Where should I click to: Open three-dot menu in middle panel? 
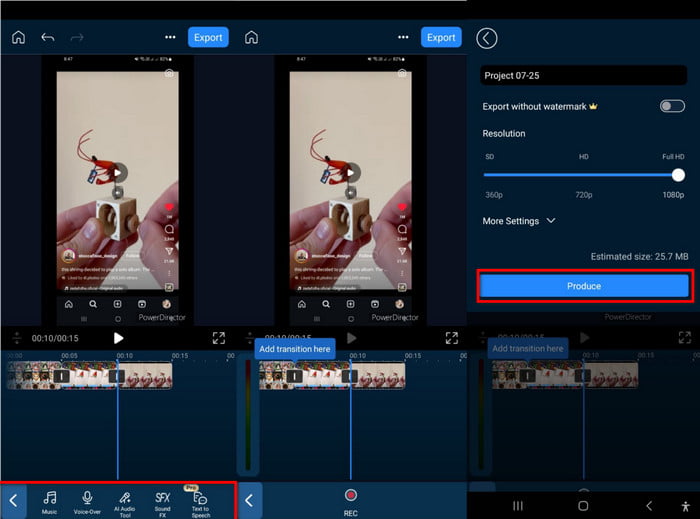[x=403, y=37]
